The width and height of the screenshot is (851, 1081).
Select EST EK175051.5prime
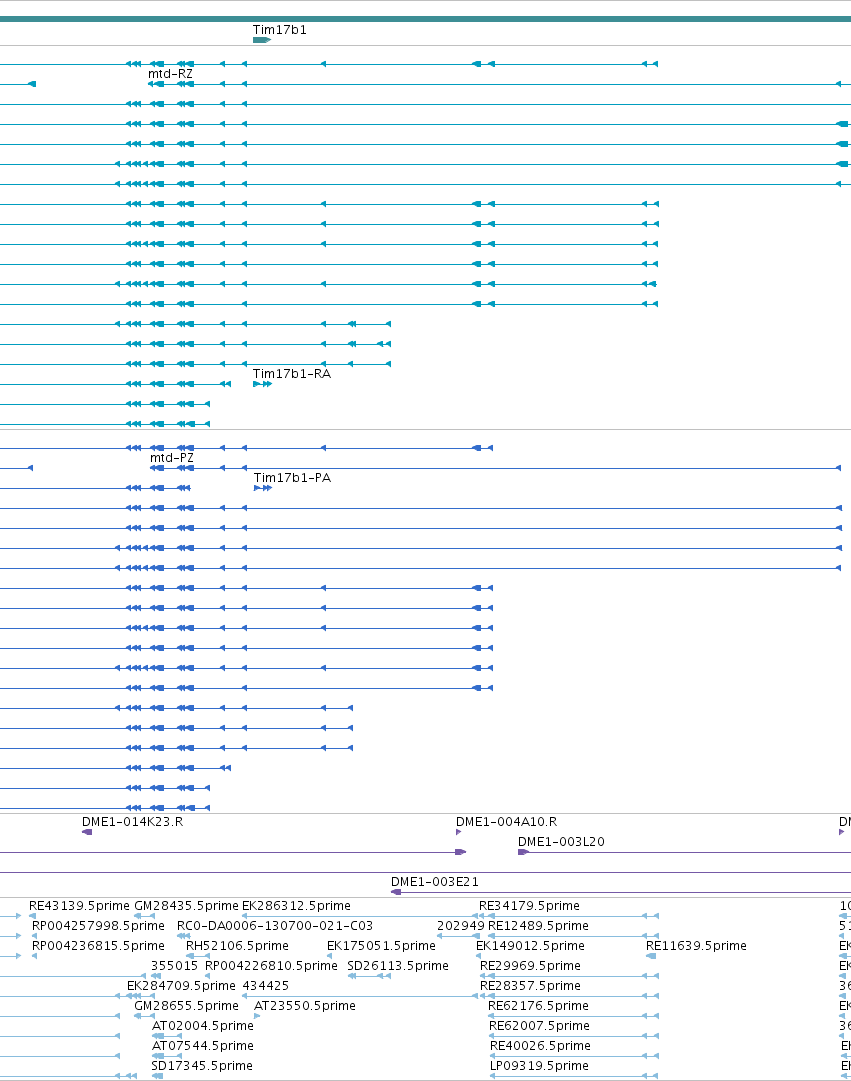tap(381, 946)
